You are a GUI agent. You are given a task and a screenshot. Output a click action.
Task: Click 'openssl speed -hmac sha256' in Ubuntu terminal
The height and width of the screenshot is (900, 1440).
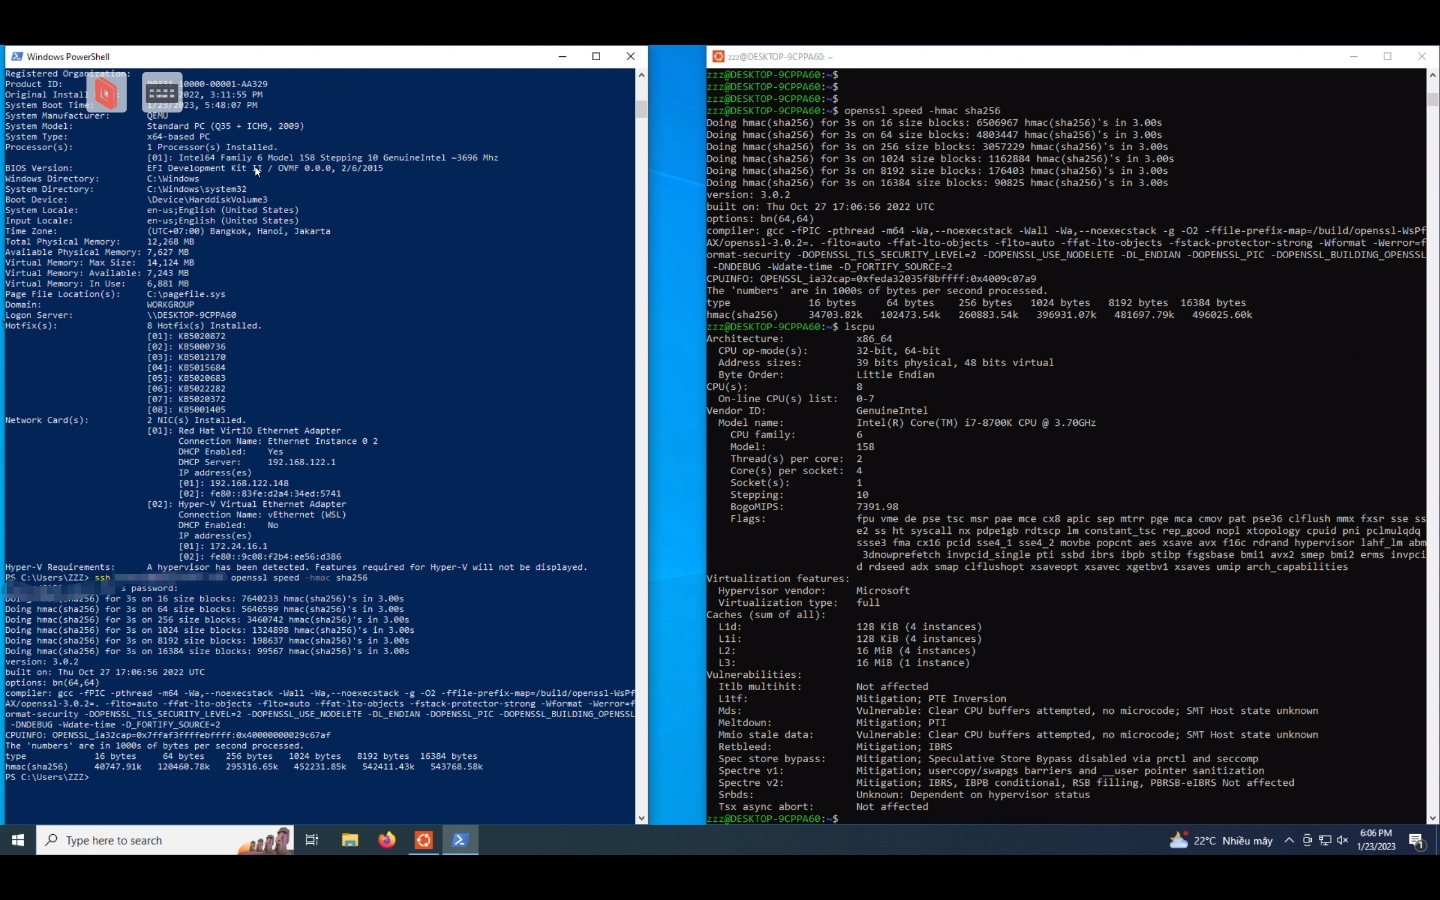click(922, 111)
